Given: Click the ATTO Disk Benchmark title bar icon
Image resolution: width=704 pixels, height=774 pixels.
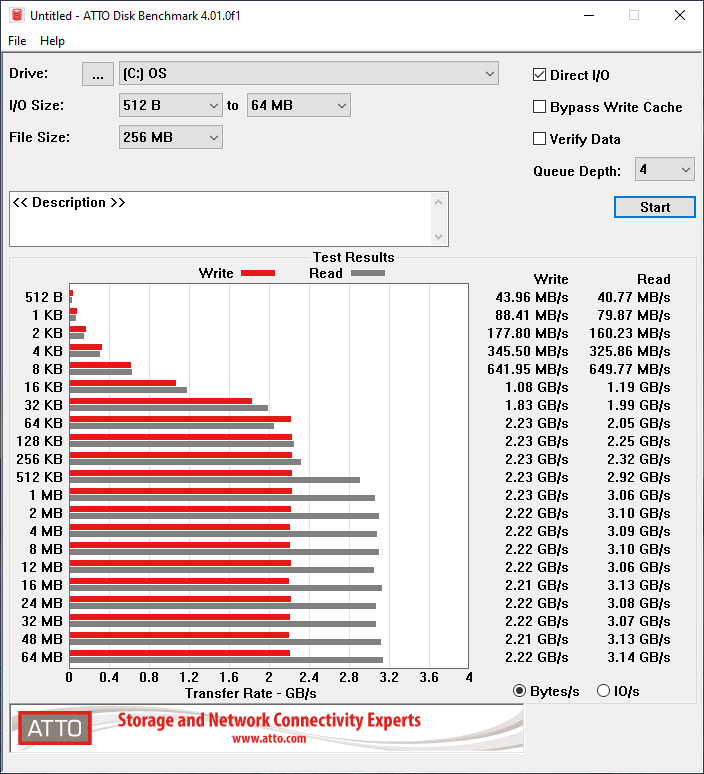Looking at the screenshot, I should 17,15.
